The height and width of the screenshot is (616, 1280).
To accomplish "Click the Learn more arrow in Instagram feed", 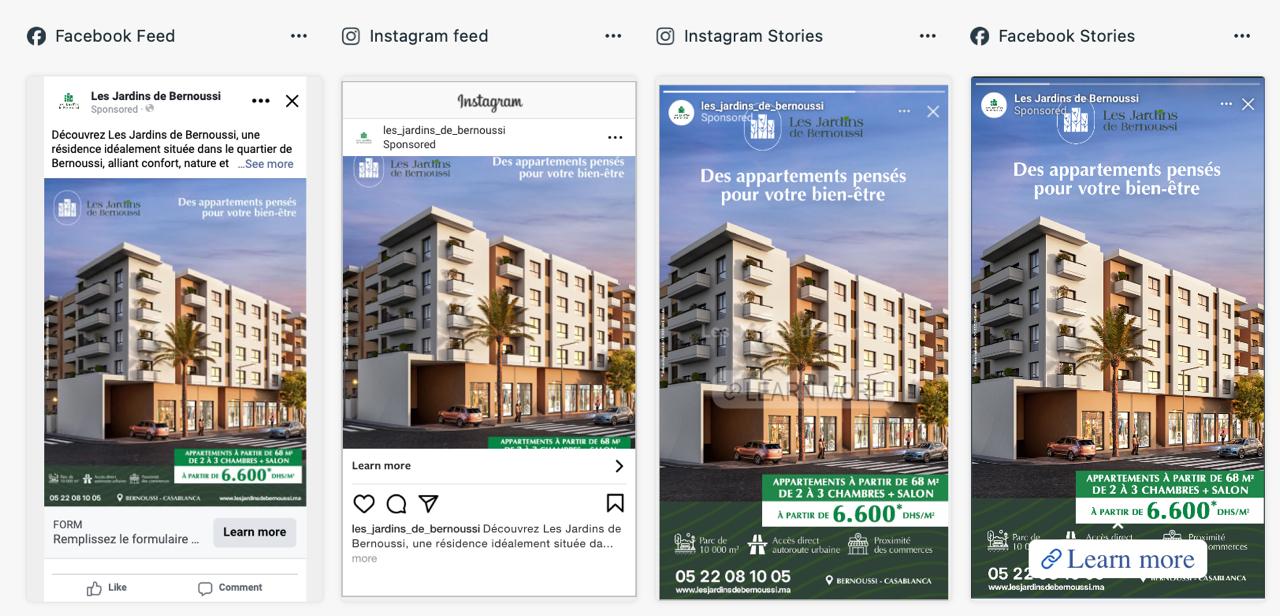I will click(619, 466).
